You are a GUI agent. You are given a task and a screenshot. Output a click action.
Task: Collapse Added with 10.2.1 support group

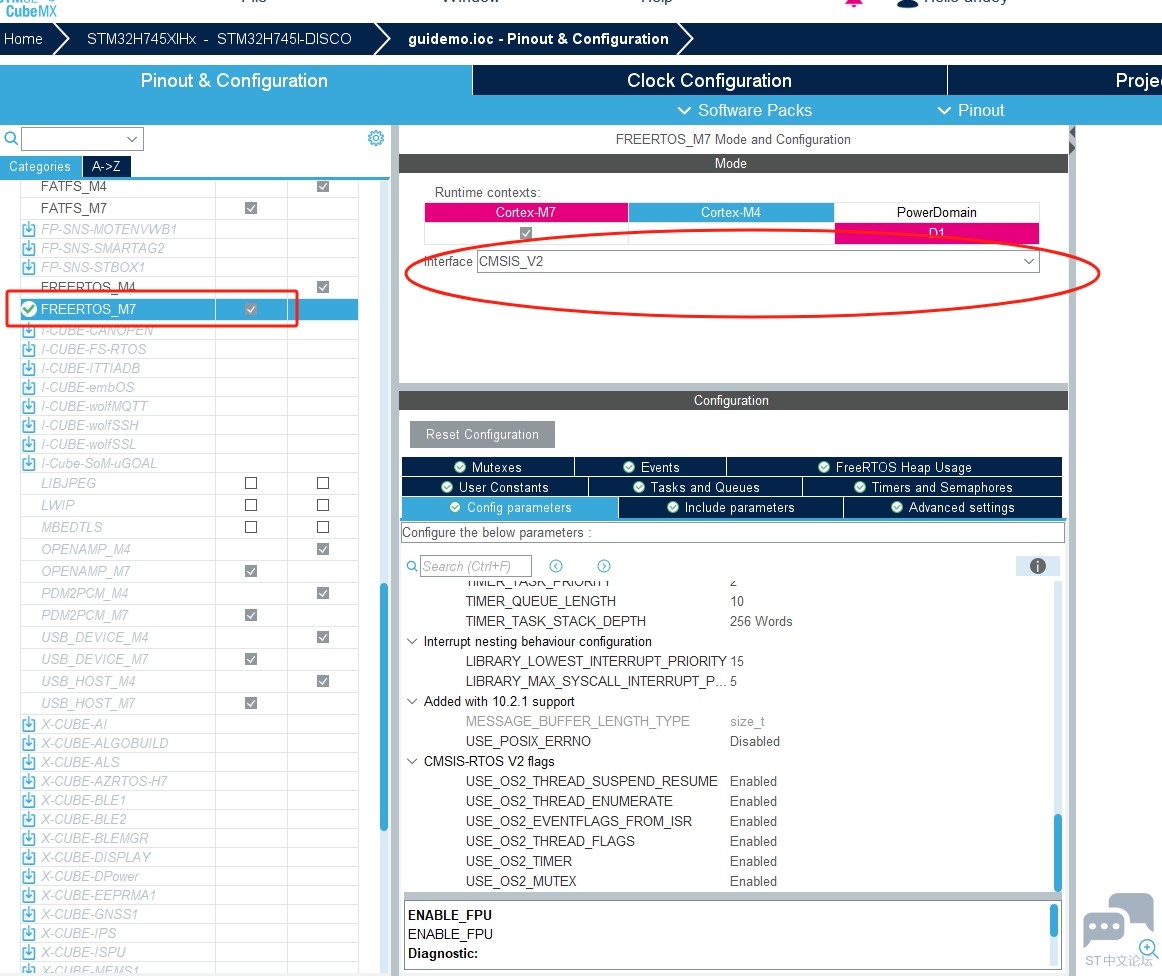(x=412, y=702)
